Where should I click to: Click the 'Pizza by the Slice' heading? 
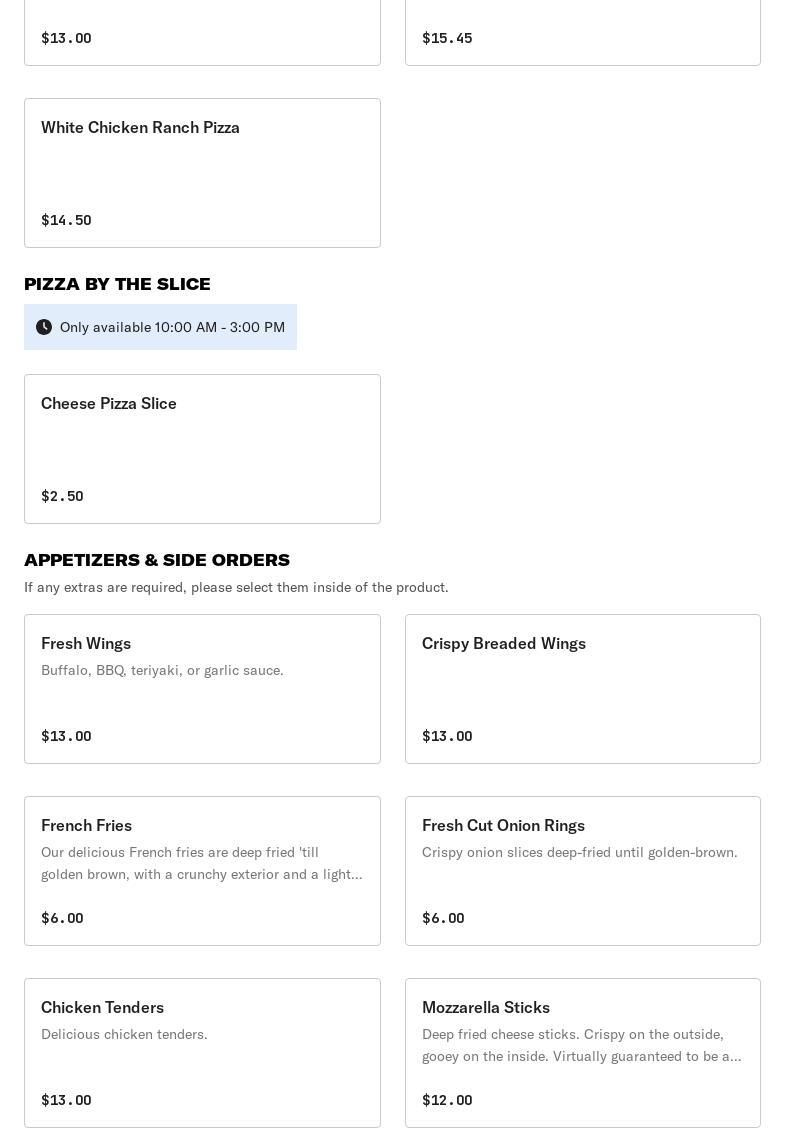pos(117,284)
